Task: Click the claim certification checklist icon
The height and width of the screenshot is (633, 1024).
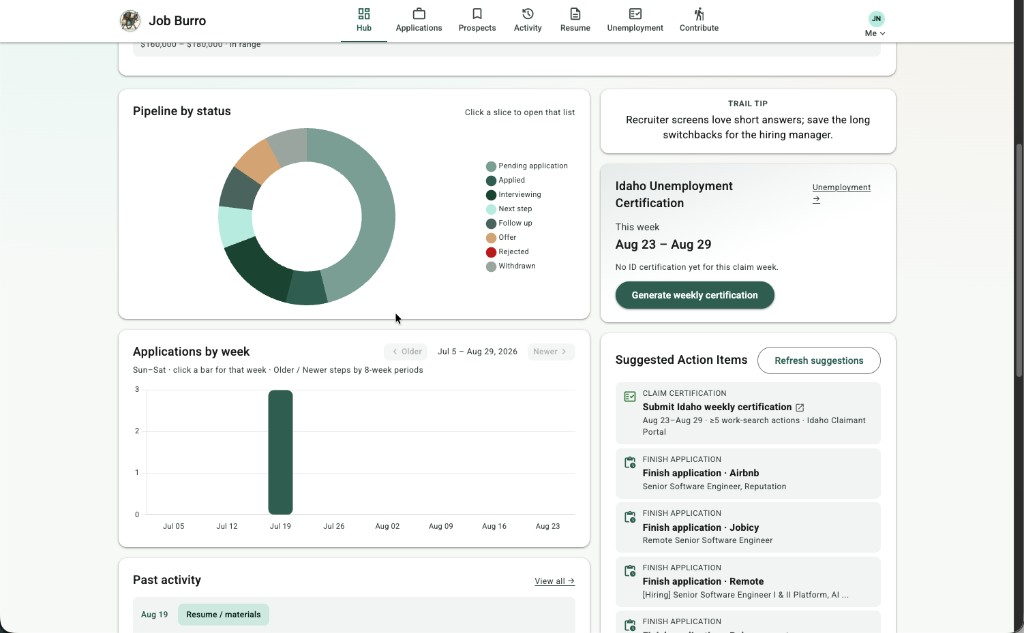Action: pyautogui.click(x=630, y=397)
